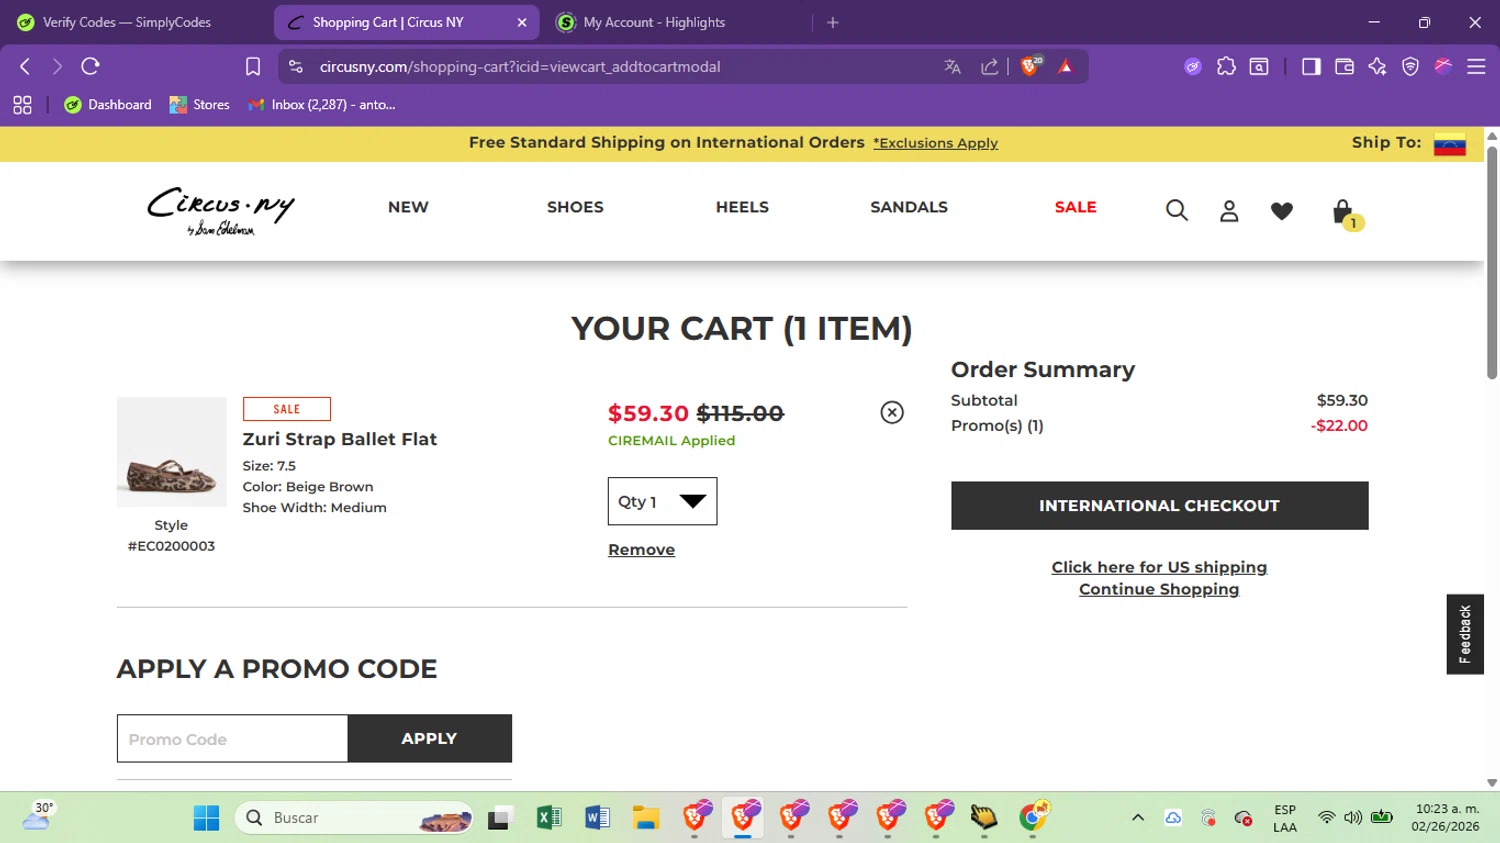Toggle the browser sidebar panel
The image size is (1500, 843).
pos(1311,66)
